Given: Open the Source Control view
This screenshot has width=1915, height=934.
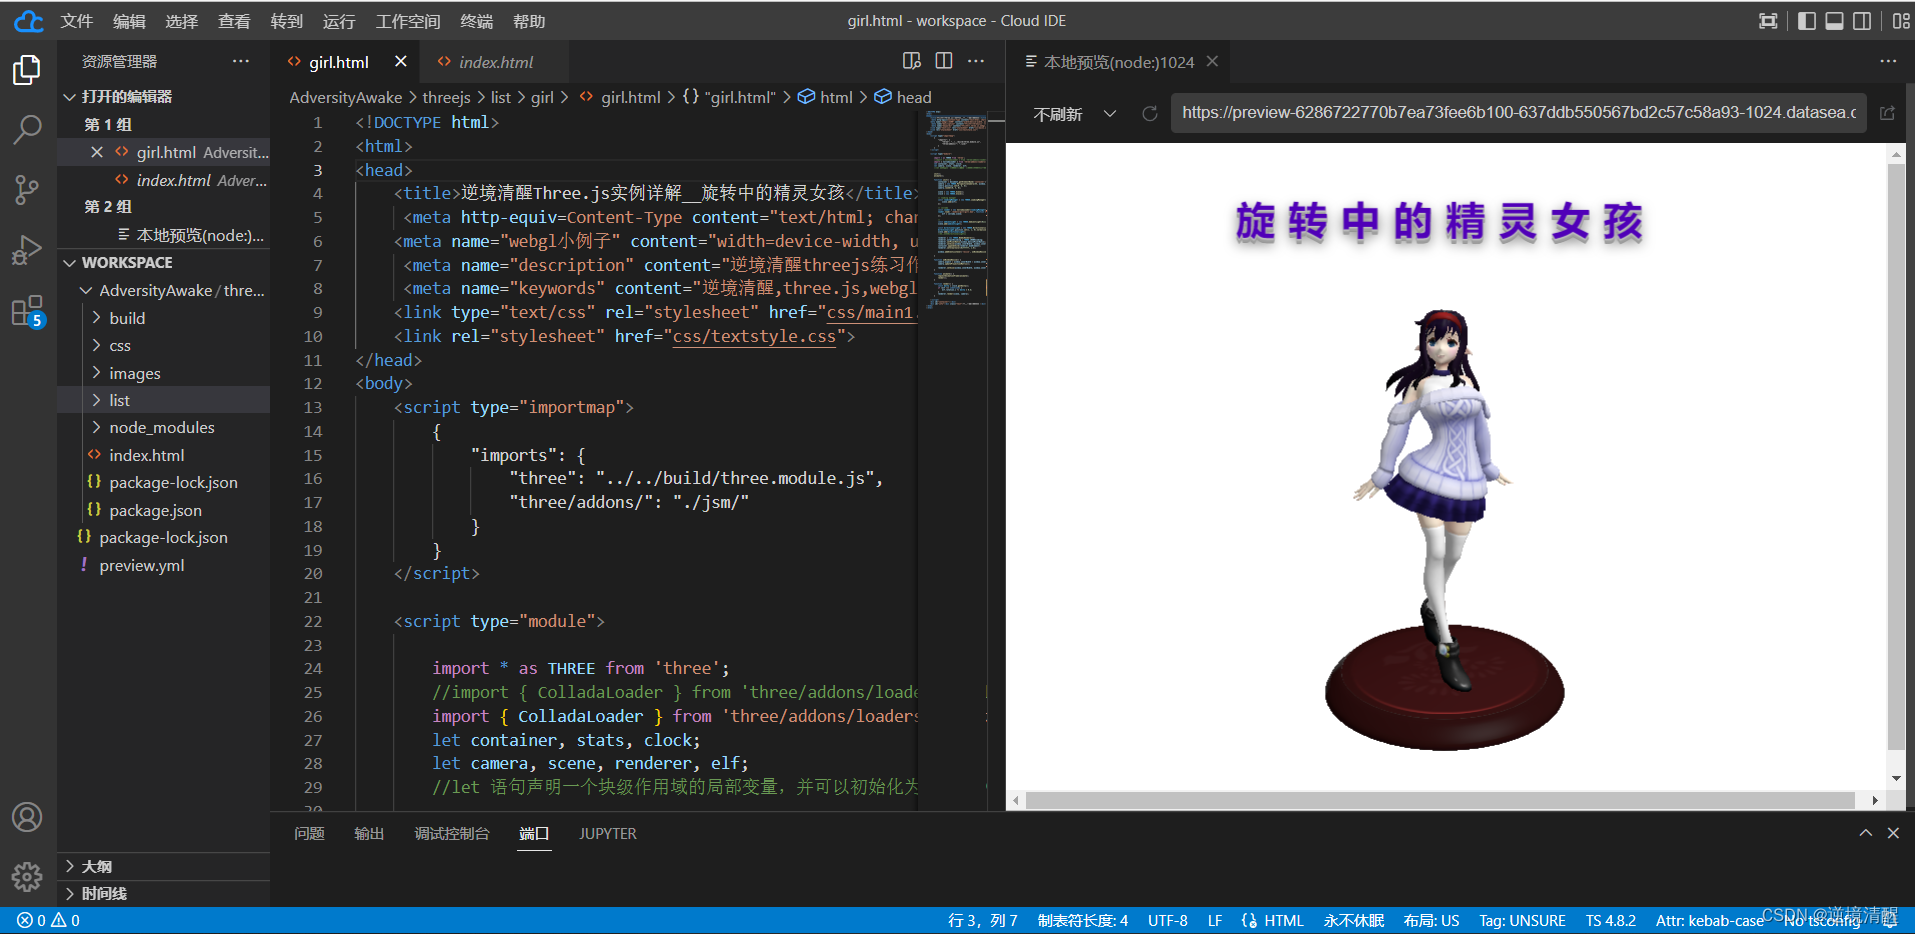Looking at the screenshot, I should click(x=27, y=189).
